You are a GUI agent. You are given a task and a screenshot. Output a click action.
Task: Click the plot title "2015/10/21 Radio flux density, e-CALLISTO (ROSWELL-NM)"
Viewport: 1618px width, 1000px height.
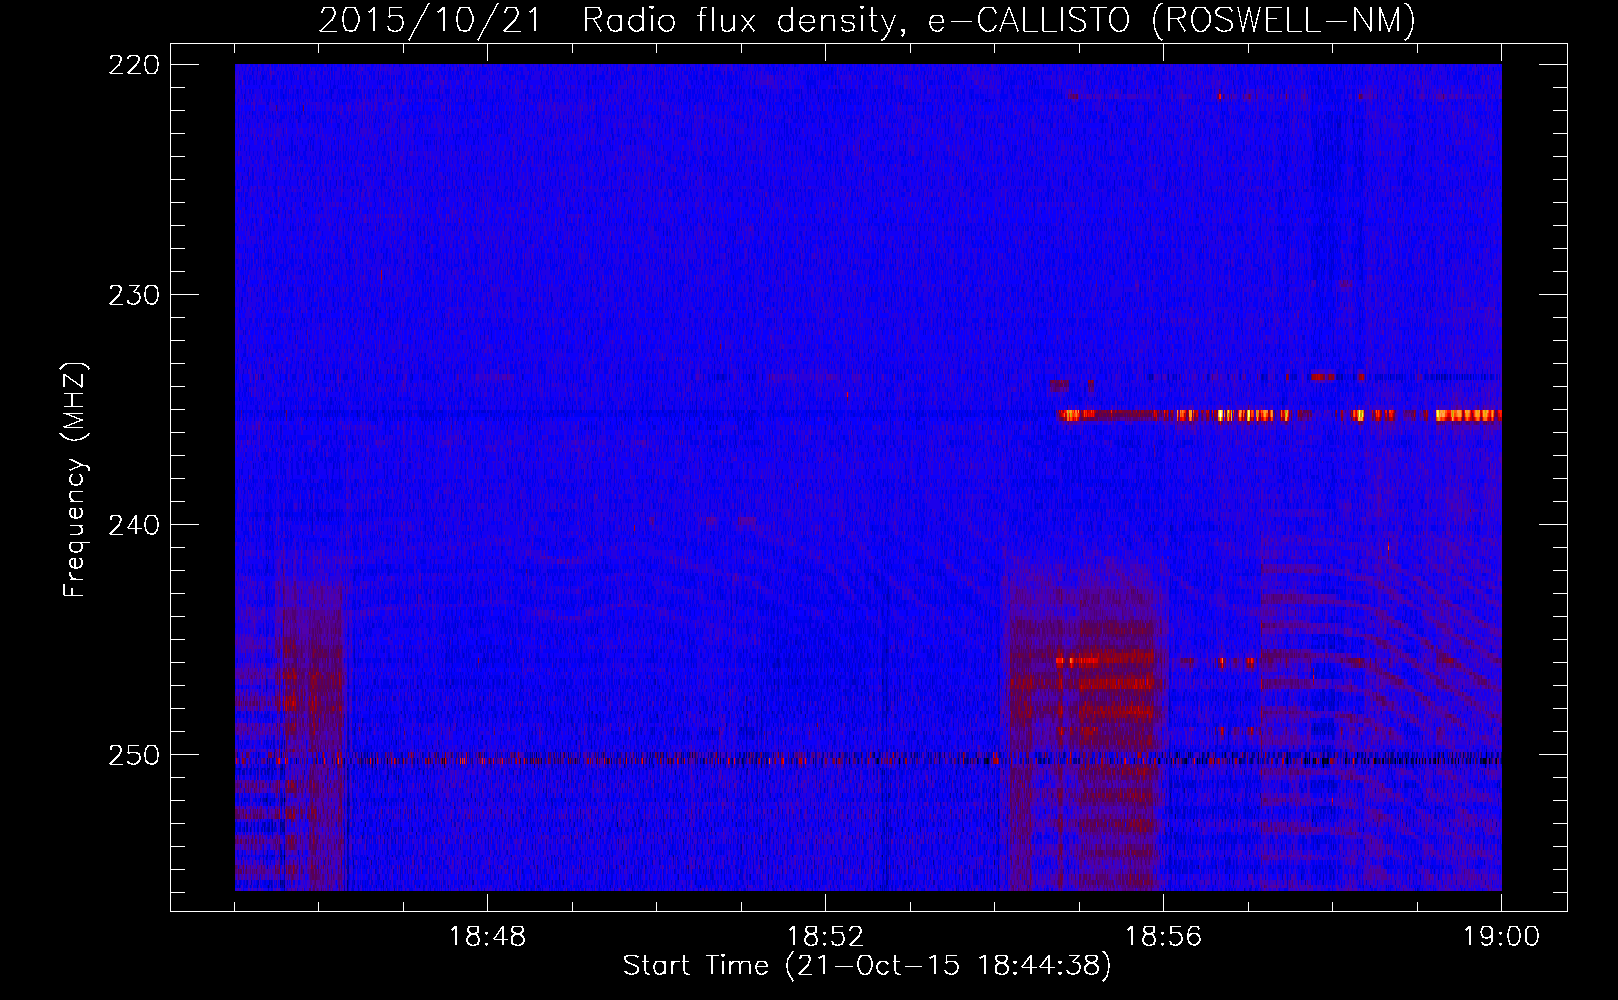tap(867, 20)
